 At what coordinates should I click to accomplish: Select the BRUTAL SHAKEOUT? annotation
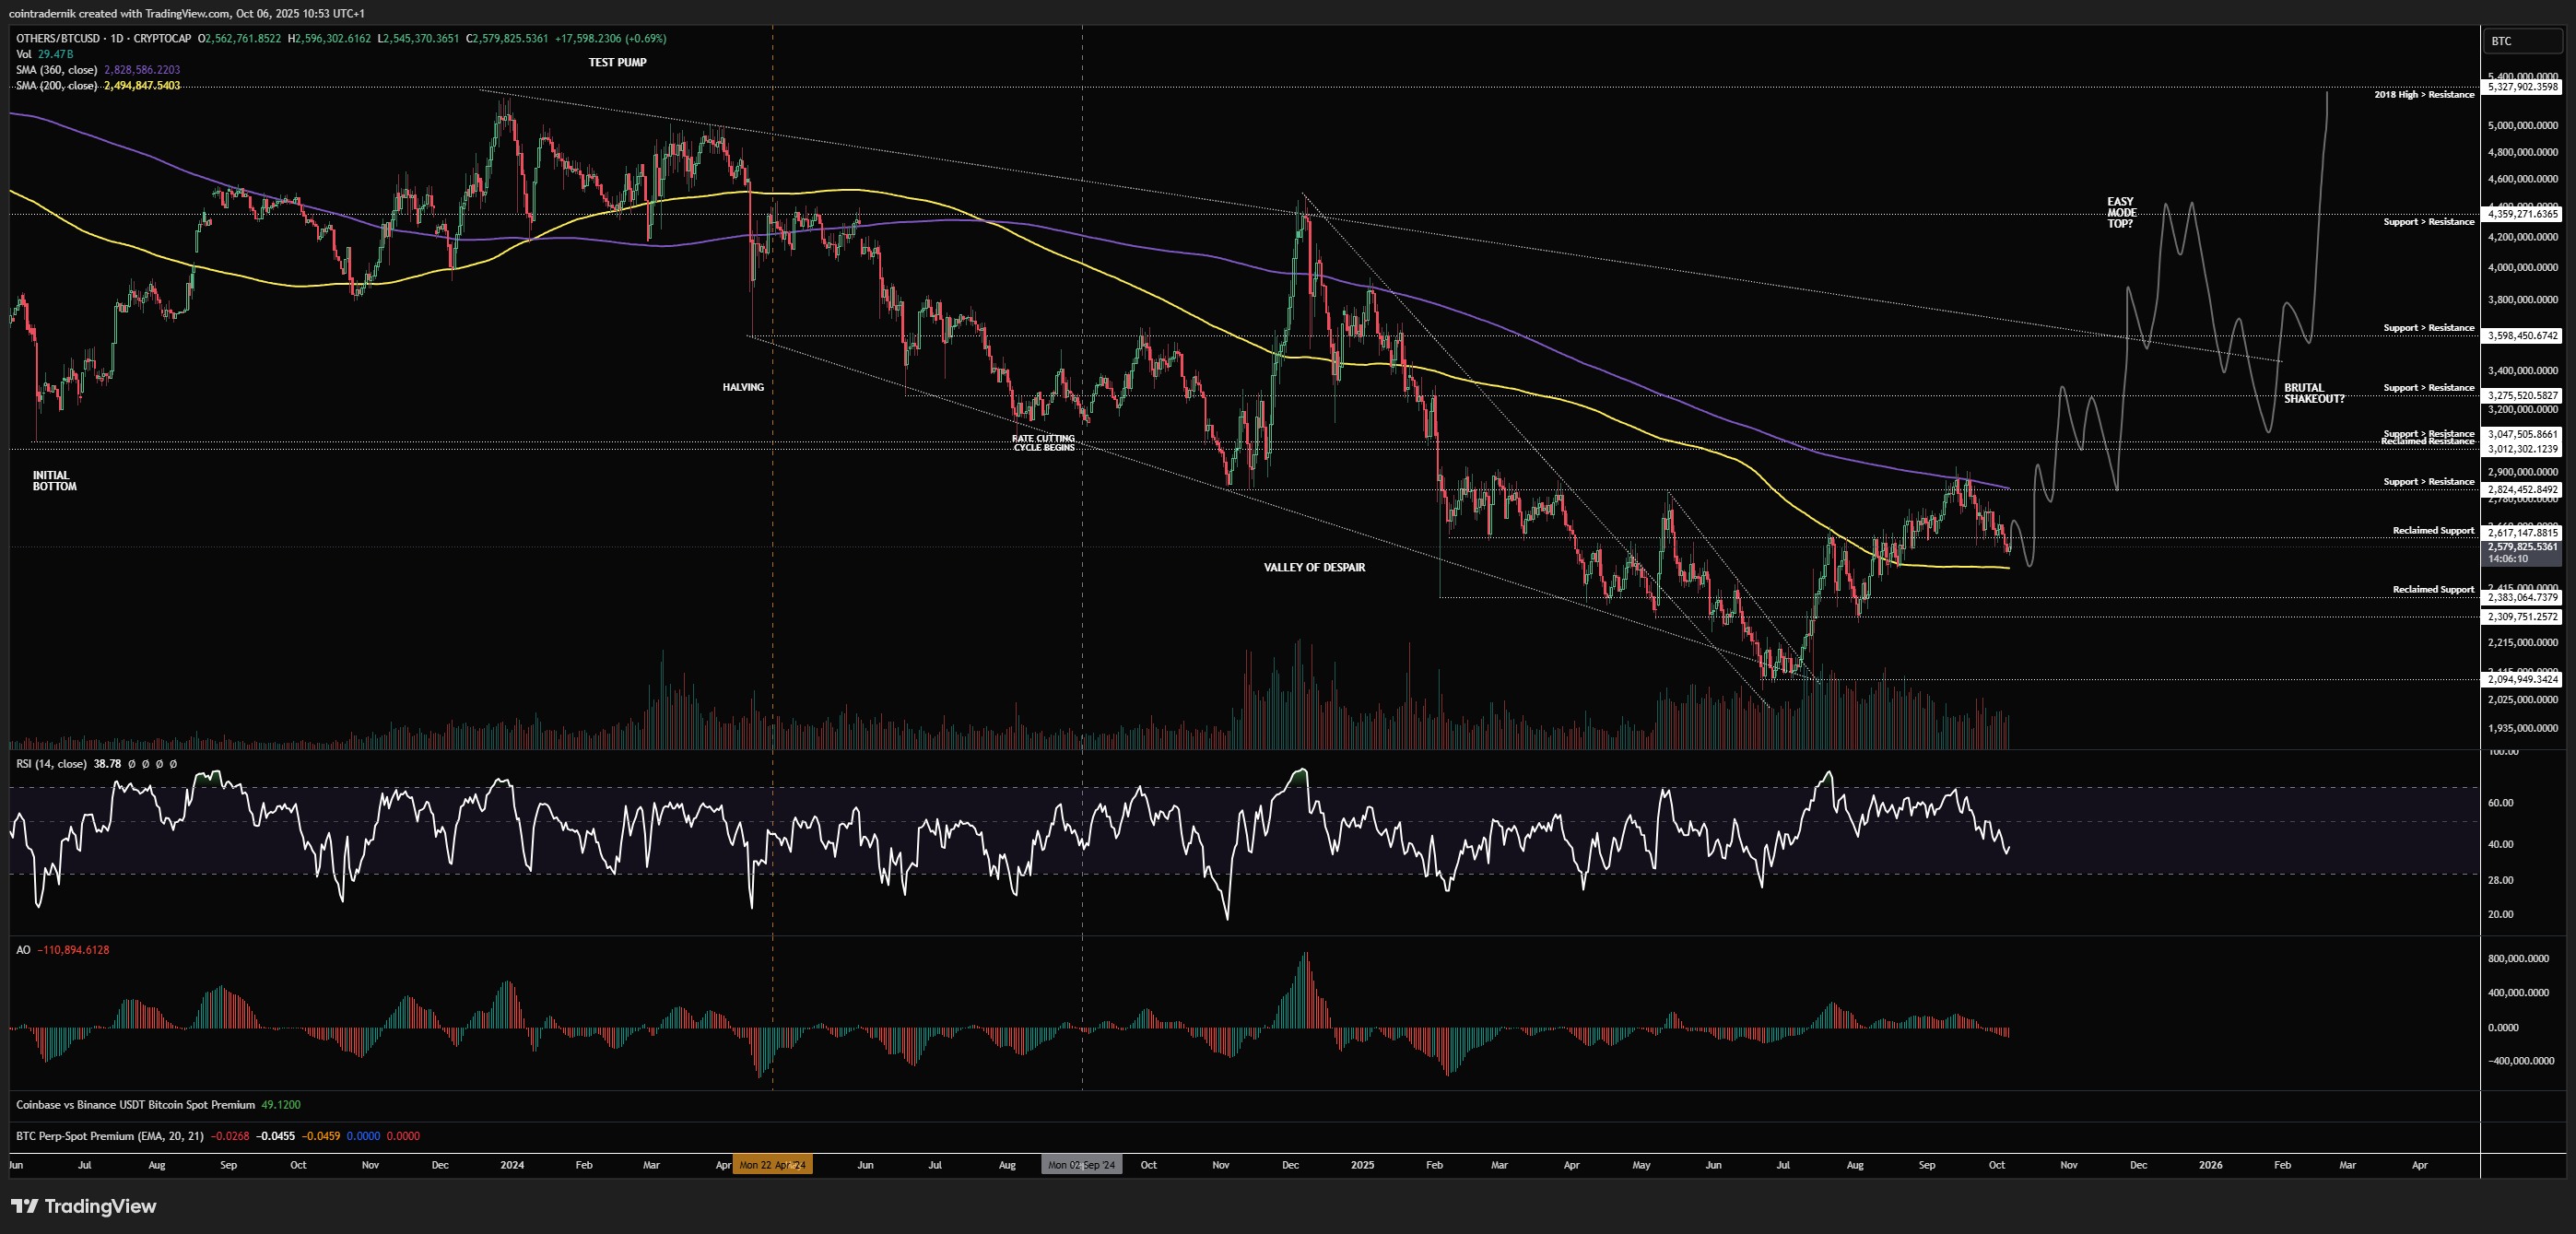(2313, 393)
